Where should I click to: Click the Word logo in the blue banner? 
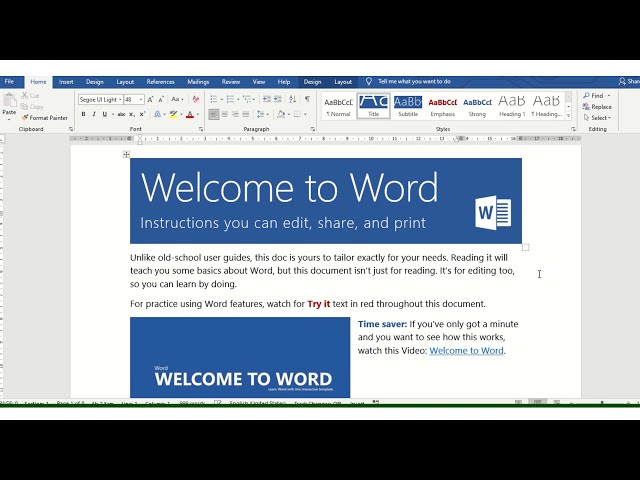493,213
